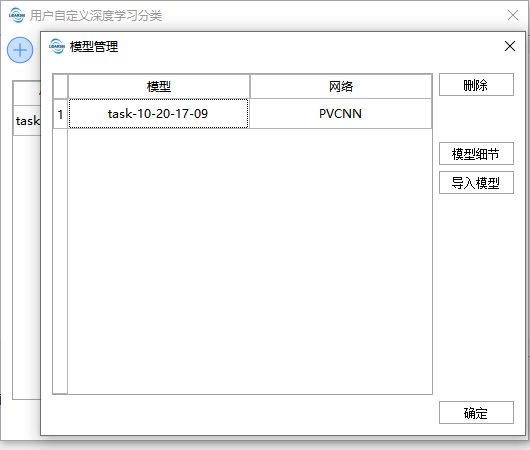Screen dimensions: 530x450
Task: Select the PVCNN network cell
Action: click(x=341, y=114)
